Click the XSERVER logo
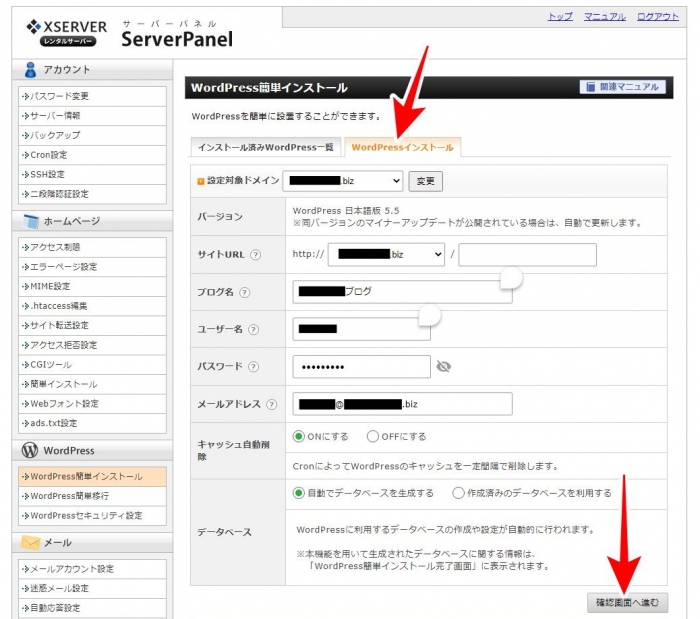The image size is (700, 619). point(67,33)
